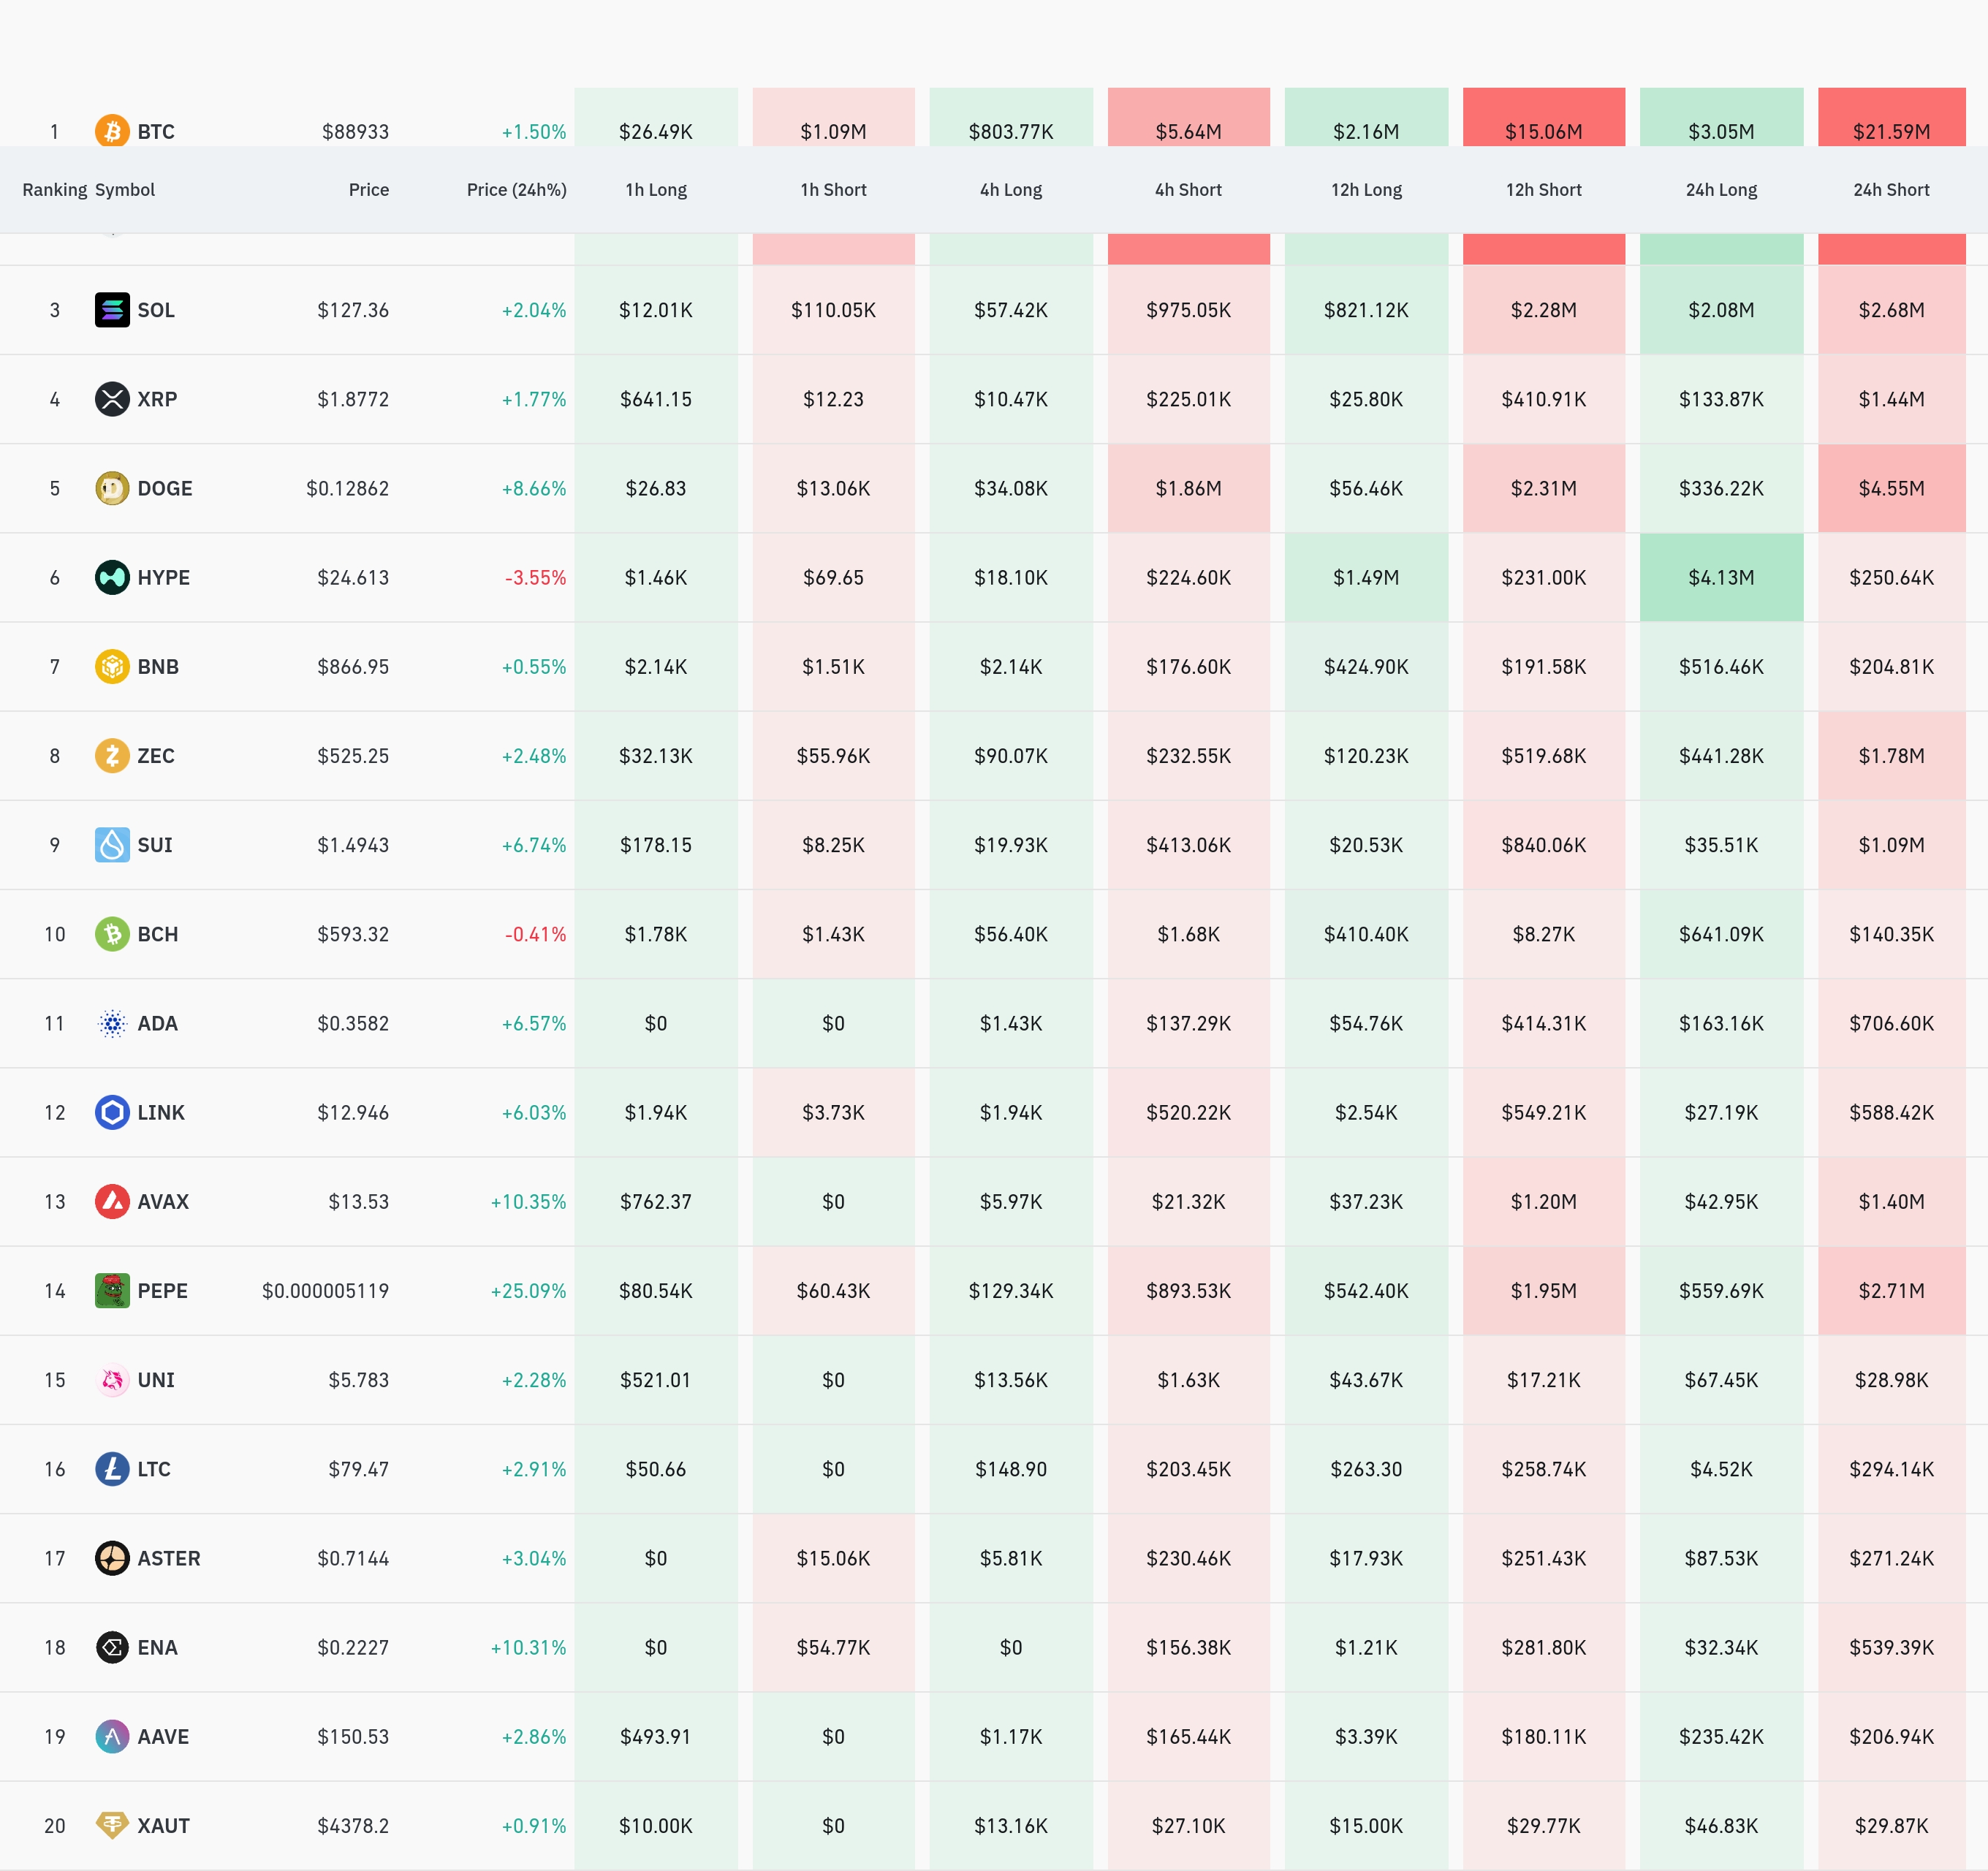Click the AAVE token icon
Image resolution: width=1988 pixels, height=1871 pixels.
click(112, 1736)
